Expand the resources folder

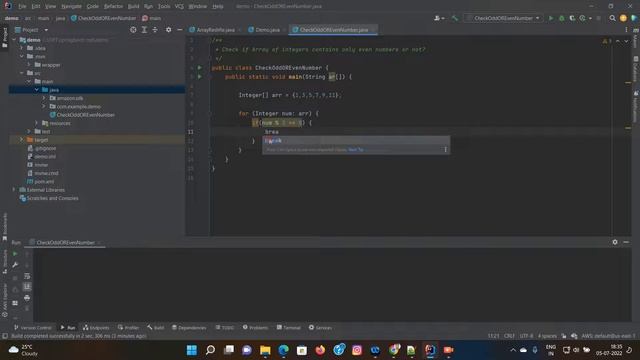coord(36,123)
